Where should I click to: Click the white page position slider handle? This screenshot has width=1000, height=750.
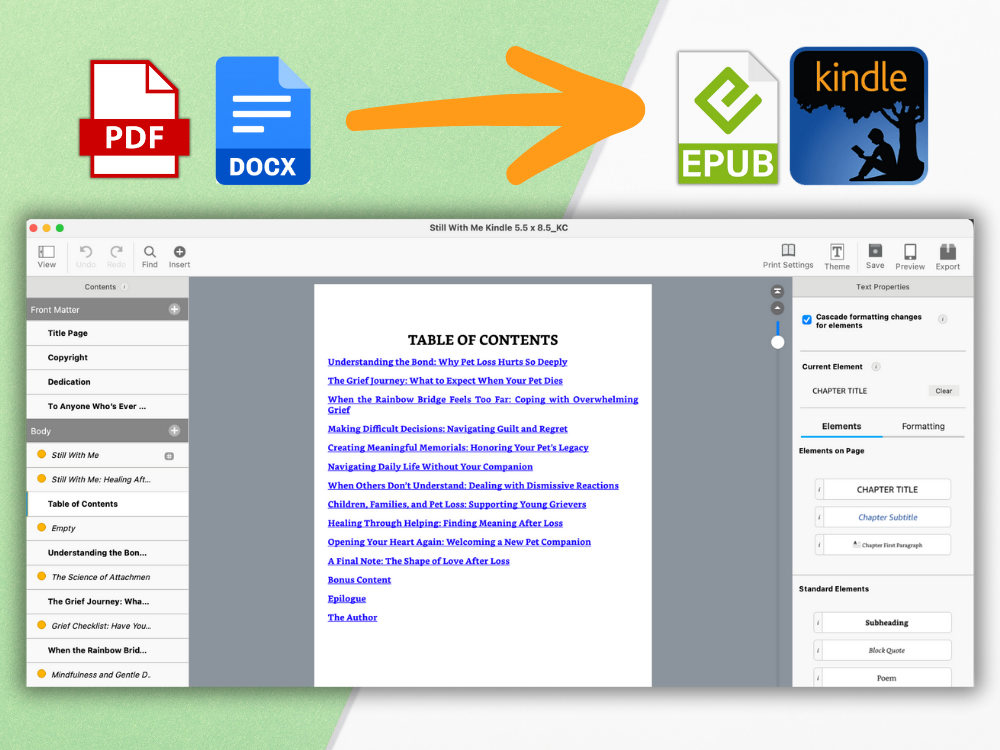[777, 342]
